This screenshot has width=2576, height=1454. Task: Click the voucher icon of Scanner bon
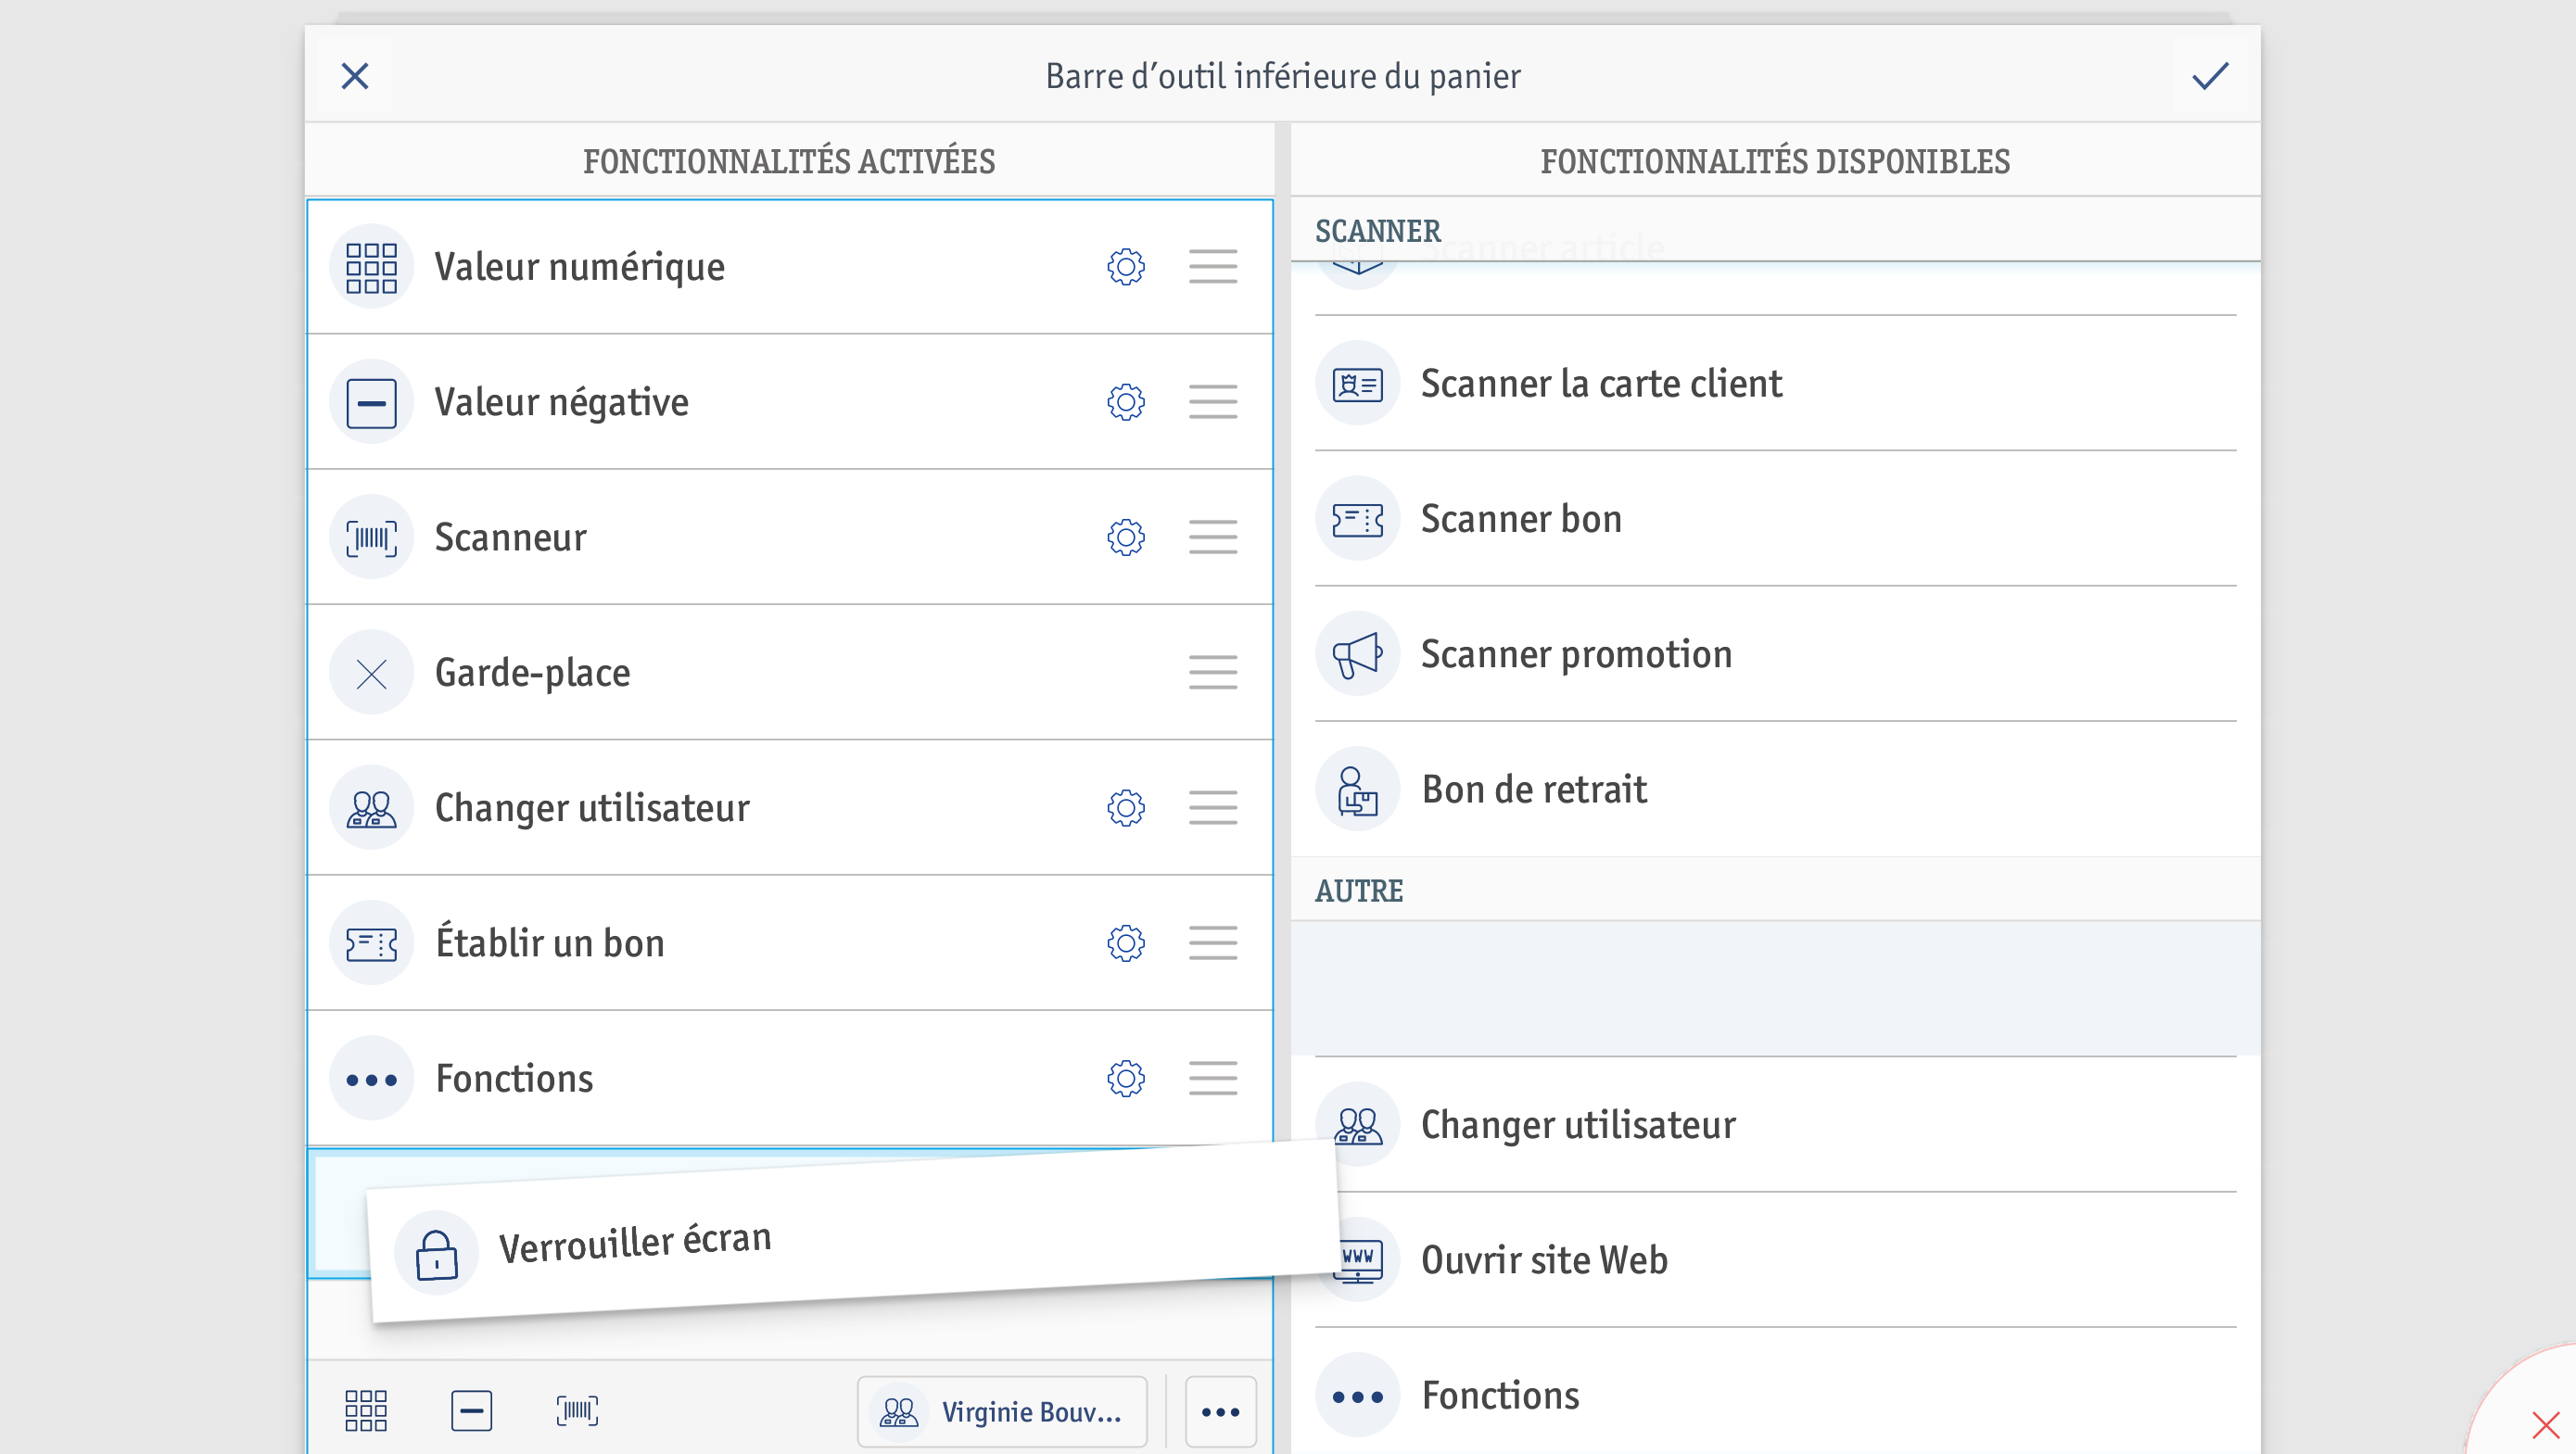coord(1357,519)
